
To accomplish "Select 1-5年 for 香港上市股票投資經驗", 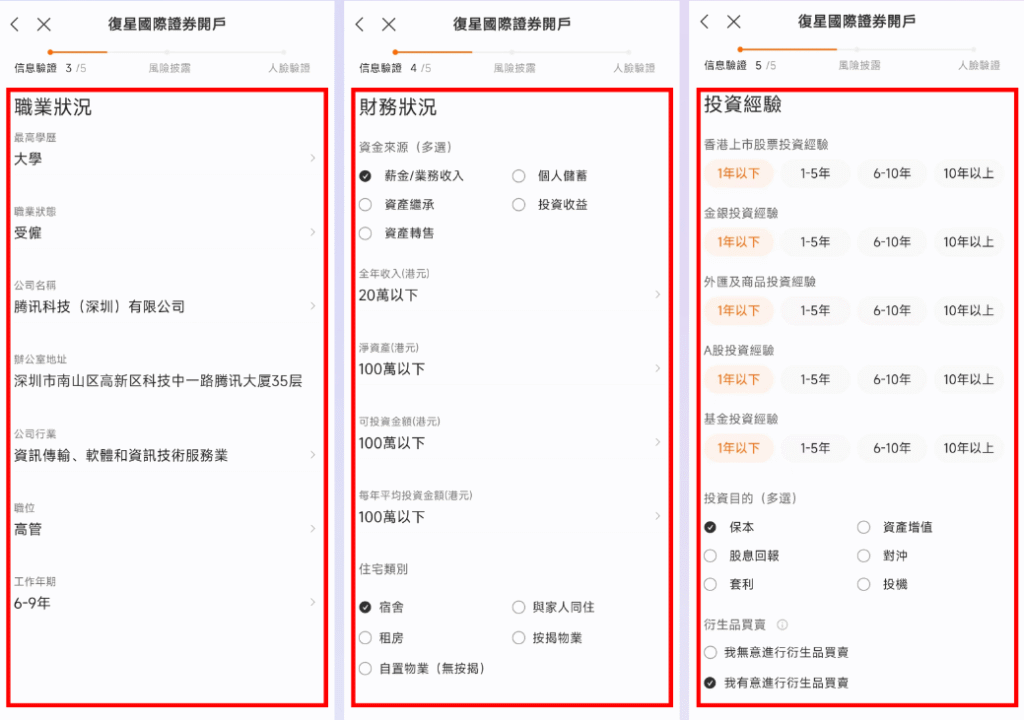I will coord(815,173).
